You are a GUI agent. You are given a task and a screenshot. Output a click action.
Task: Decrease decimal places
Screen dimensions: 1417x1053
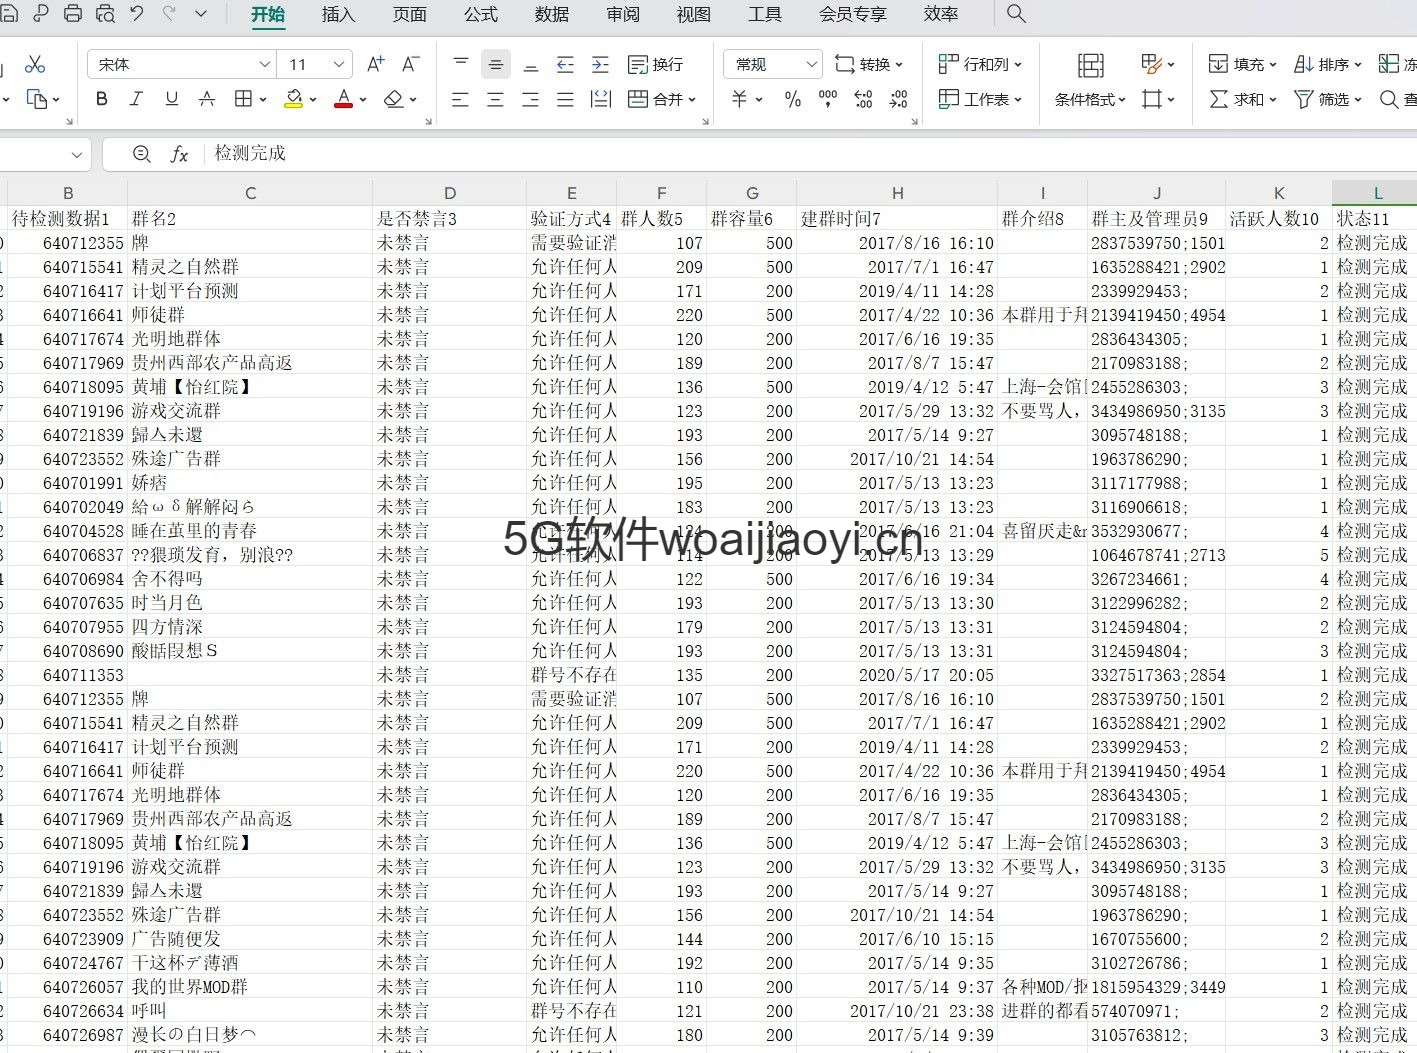[x=898, y=99]
